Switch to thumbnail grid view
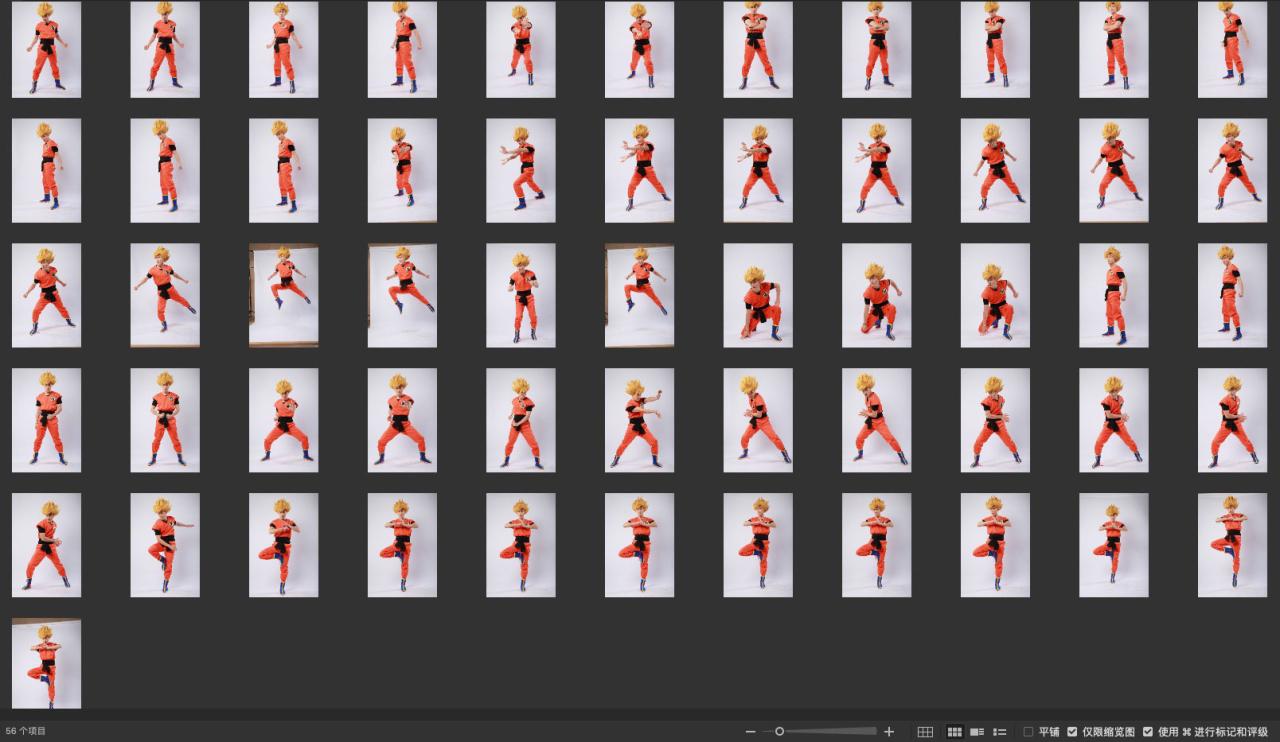This screenshot has height=742, width=1280. point(954,732)
